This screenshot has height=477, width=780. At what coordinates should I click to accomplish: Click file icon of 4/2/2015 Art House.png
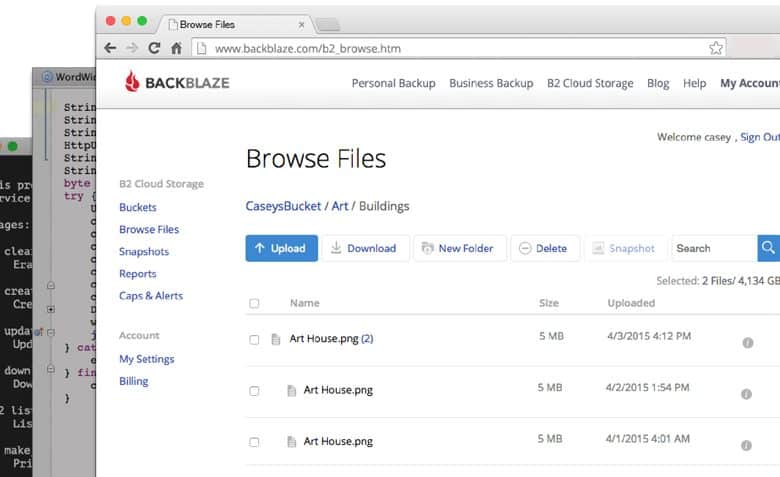pos(292,390)
